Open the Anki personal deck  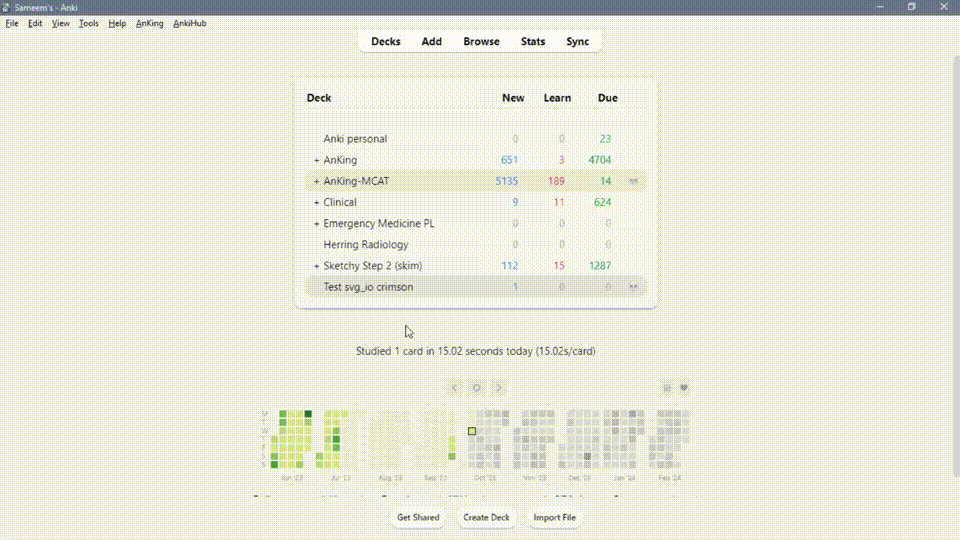(x=355, y=139)
